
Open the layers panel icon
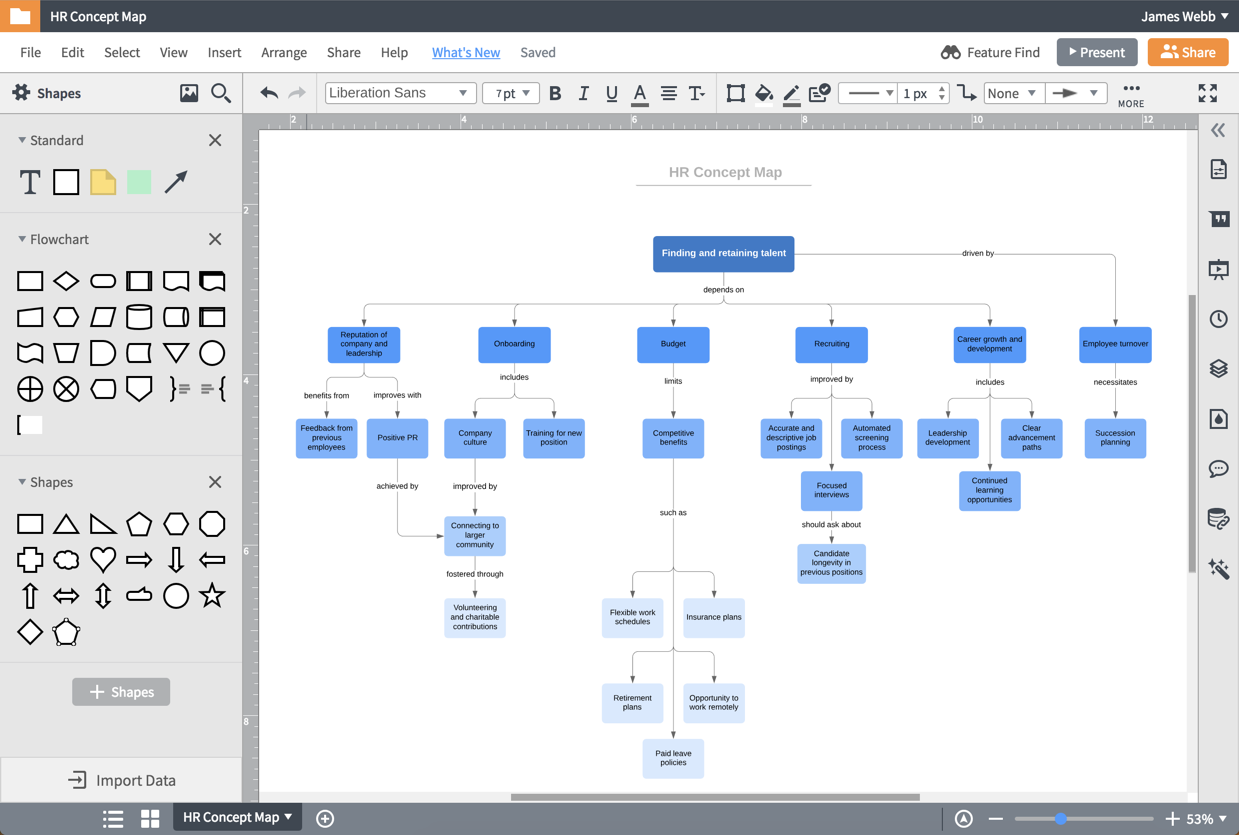tap(1218, 368)
